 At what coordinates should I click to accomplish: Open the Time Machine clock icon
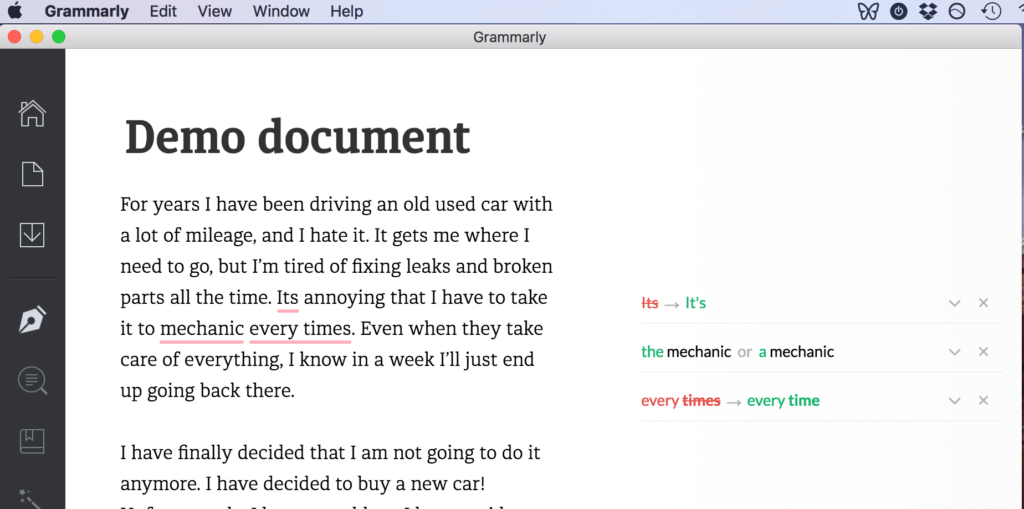pos(991,11)
